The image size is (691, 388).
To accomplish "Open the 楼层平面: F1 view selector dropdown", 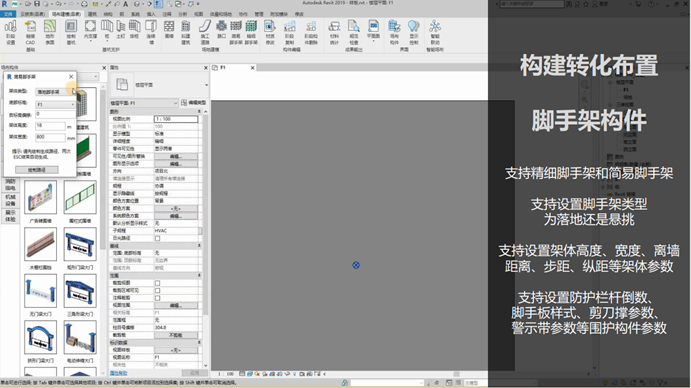I will click(x=144, y=103).
